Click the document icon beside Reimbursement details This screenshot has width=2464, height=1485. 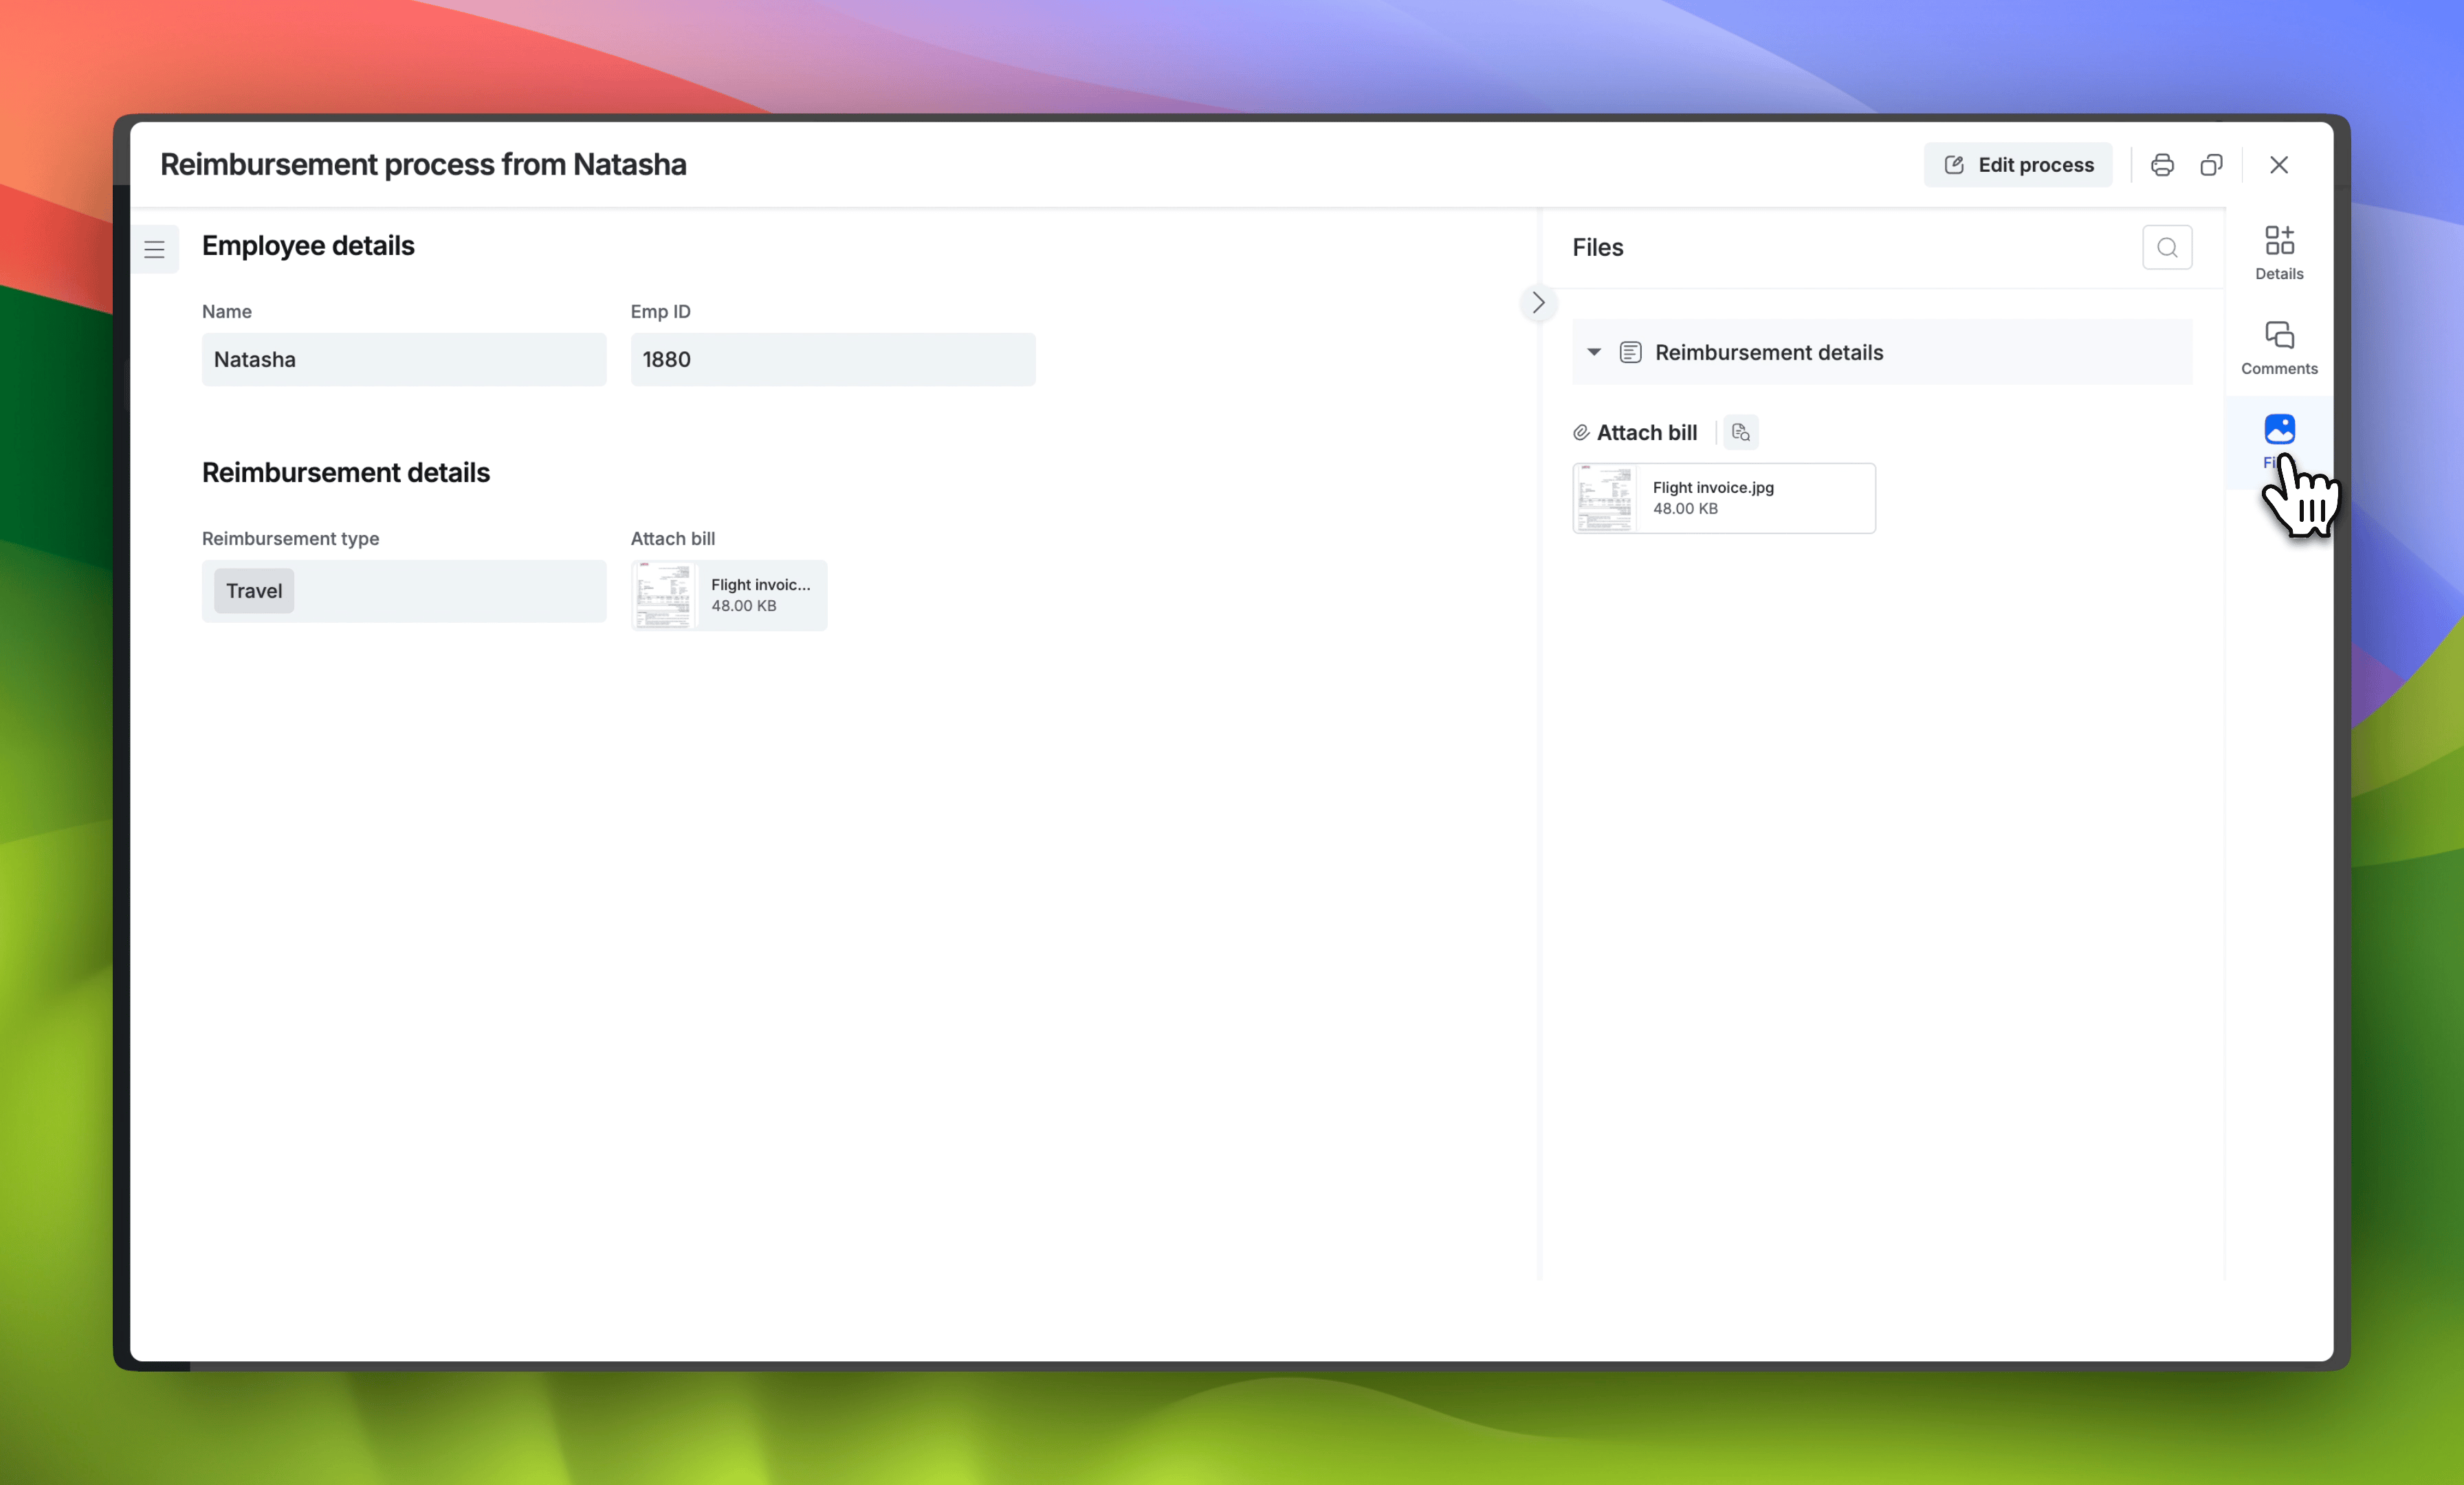(1630, 352)
